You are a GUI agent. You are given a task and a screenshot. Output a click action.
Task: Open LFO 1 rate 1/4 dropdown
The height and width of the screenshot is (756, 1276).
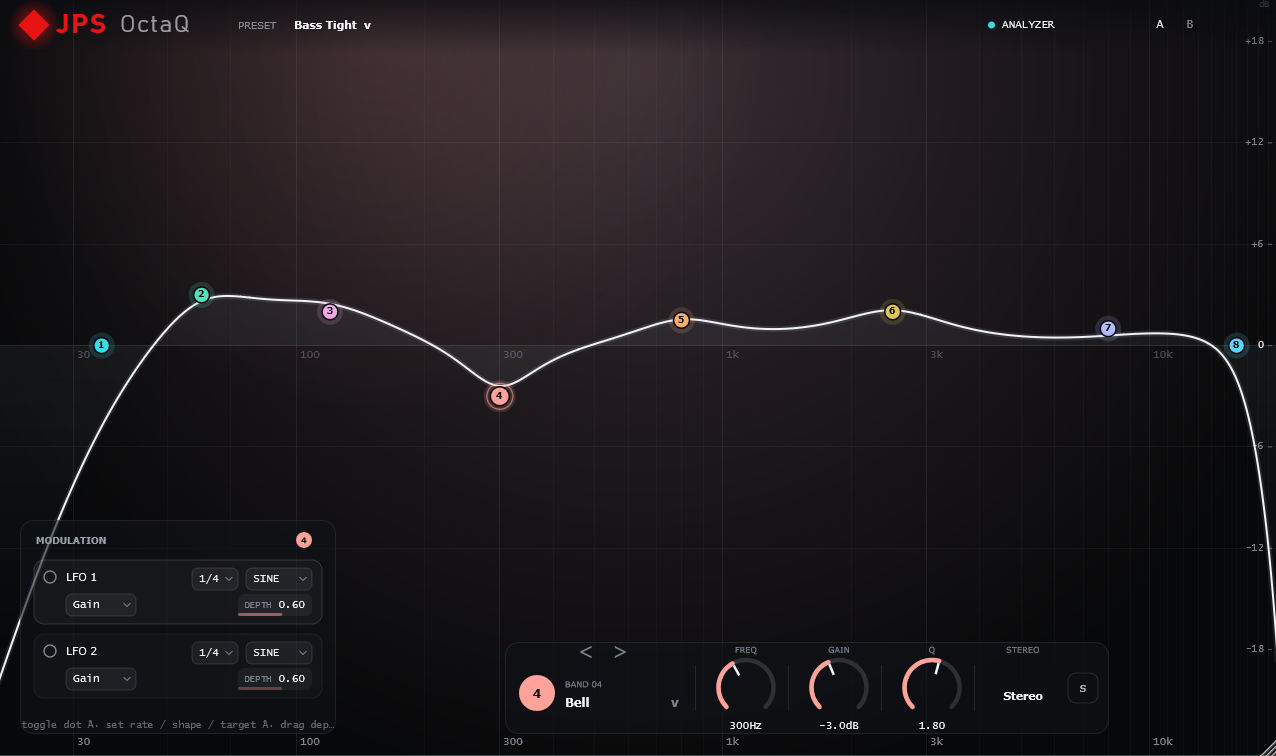tap(215, 578)
